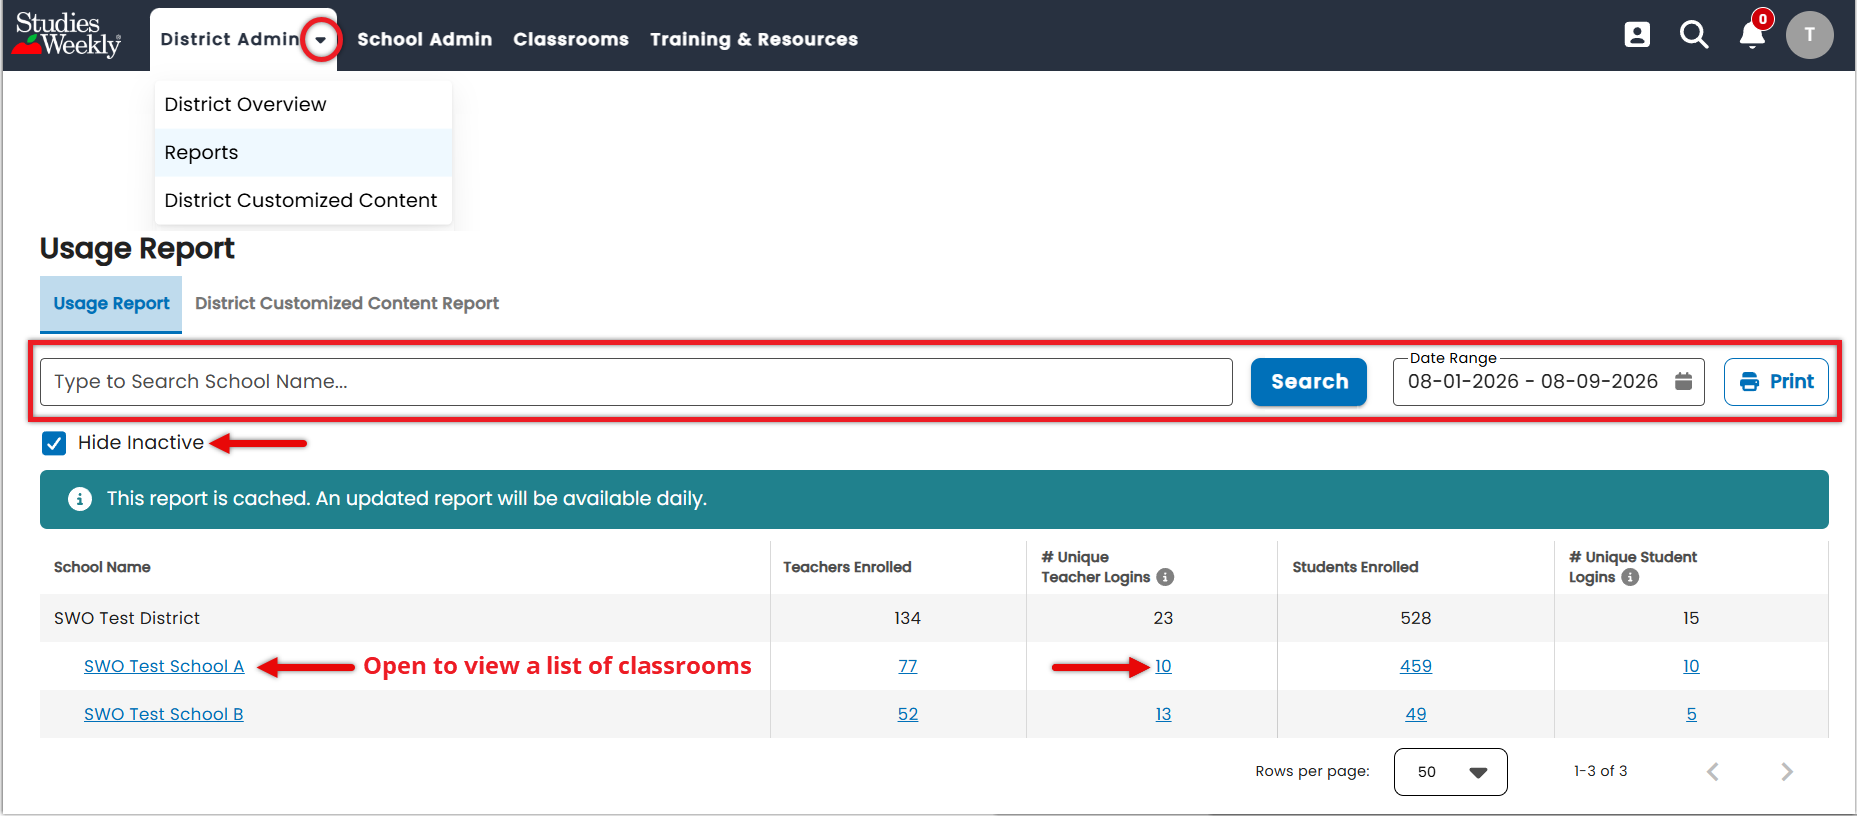Click students enrolled 49 link
Screen dimensions: 1857x817
(x=1416, y=715)
